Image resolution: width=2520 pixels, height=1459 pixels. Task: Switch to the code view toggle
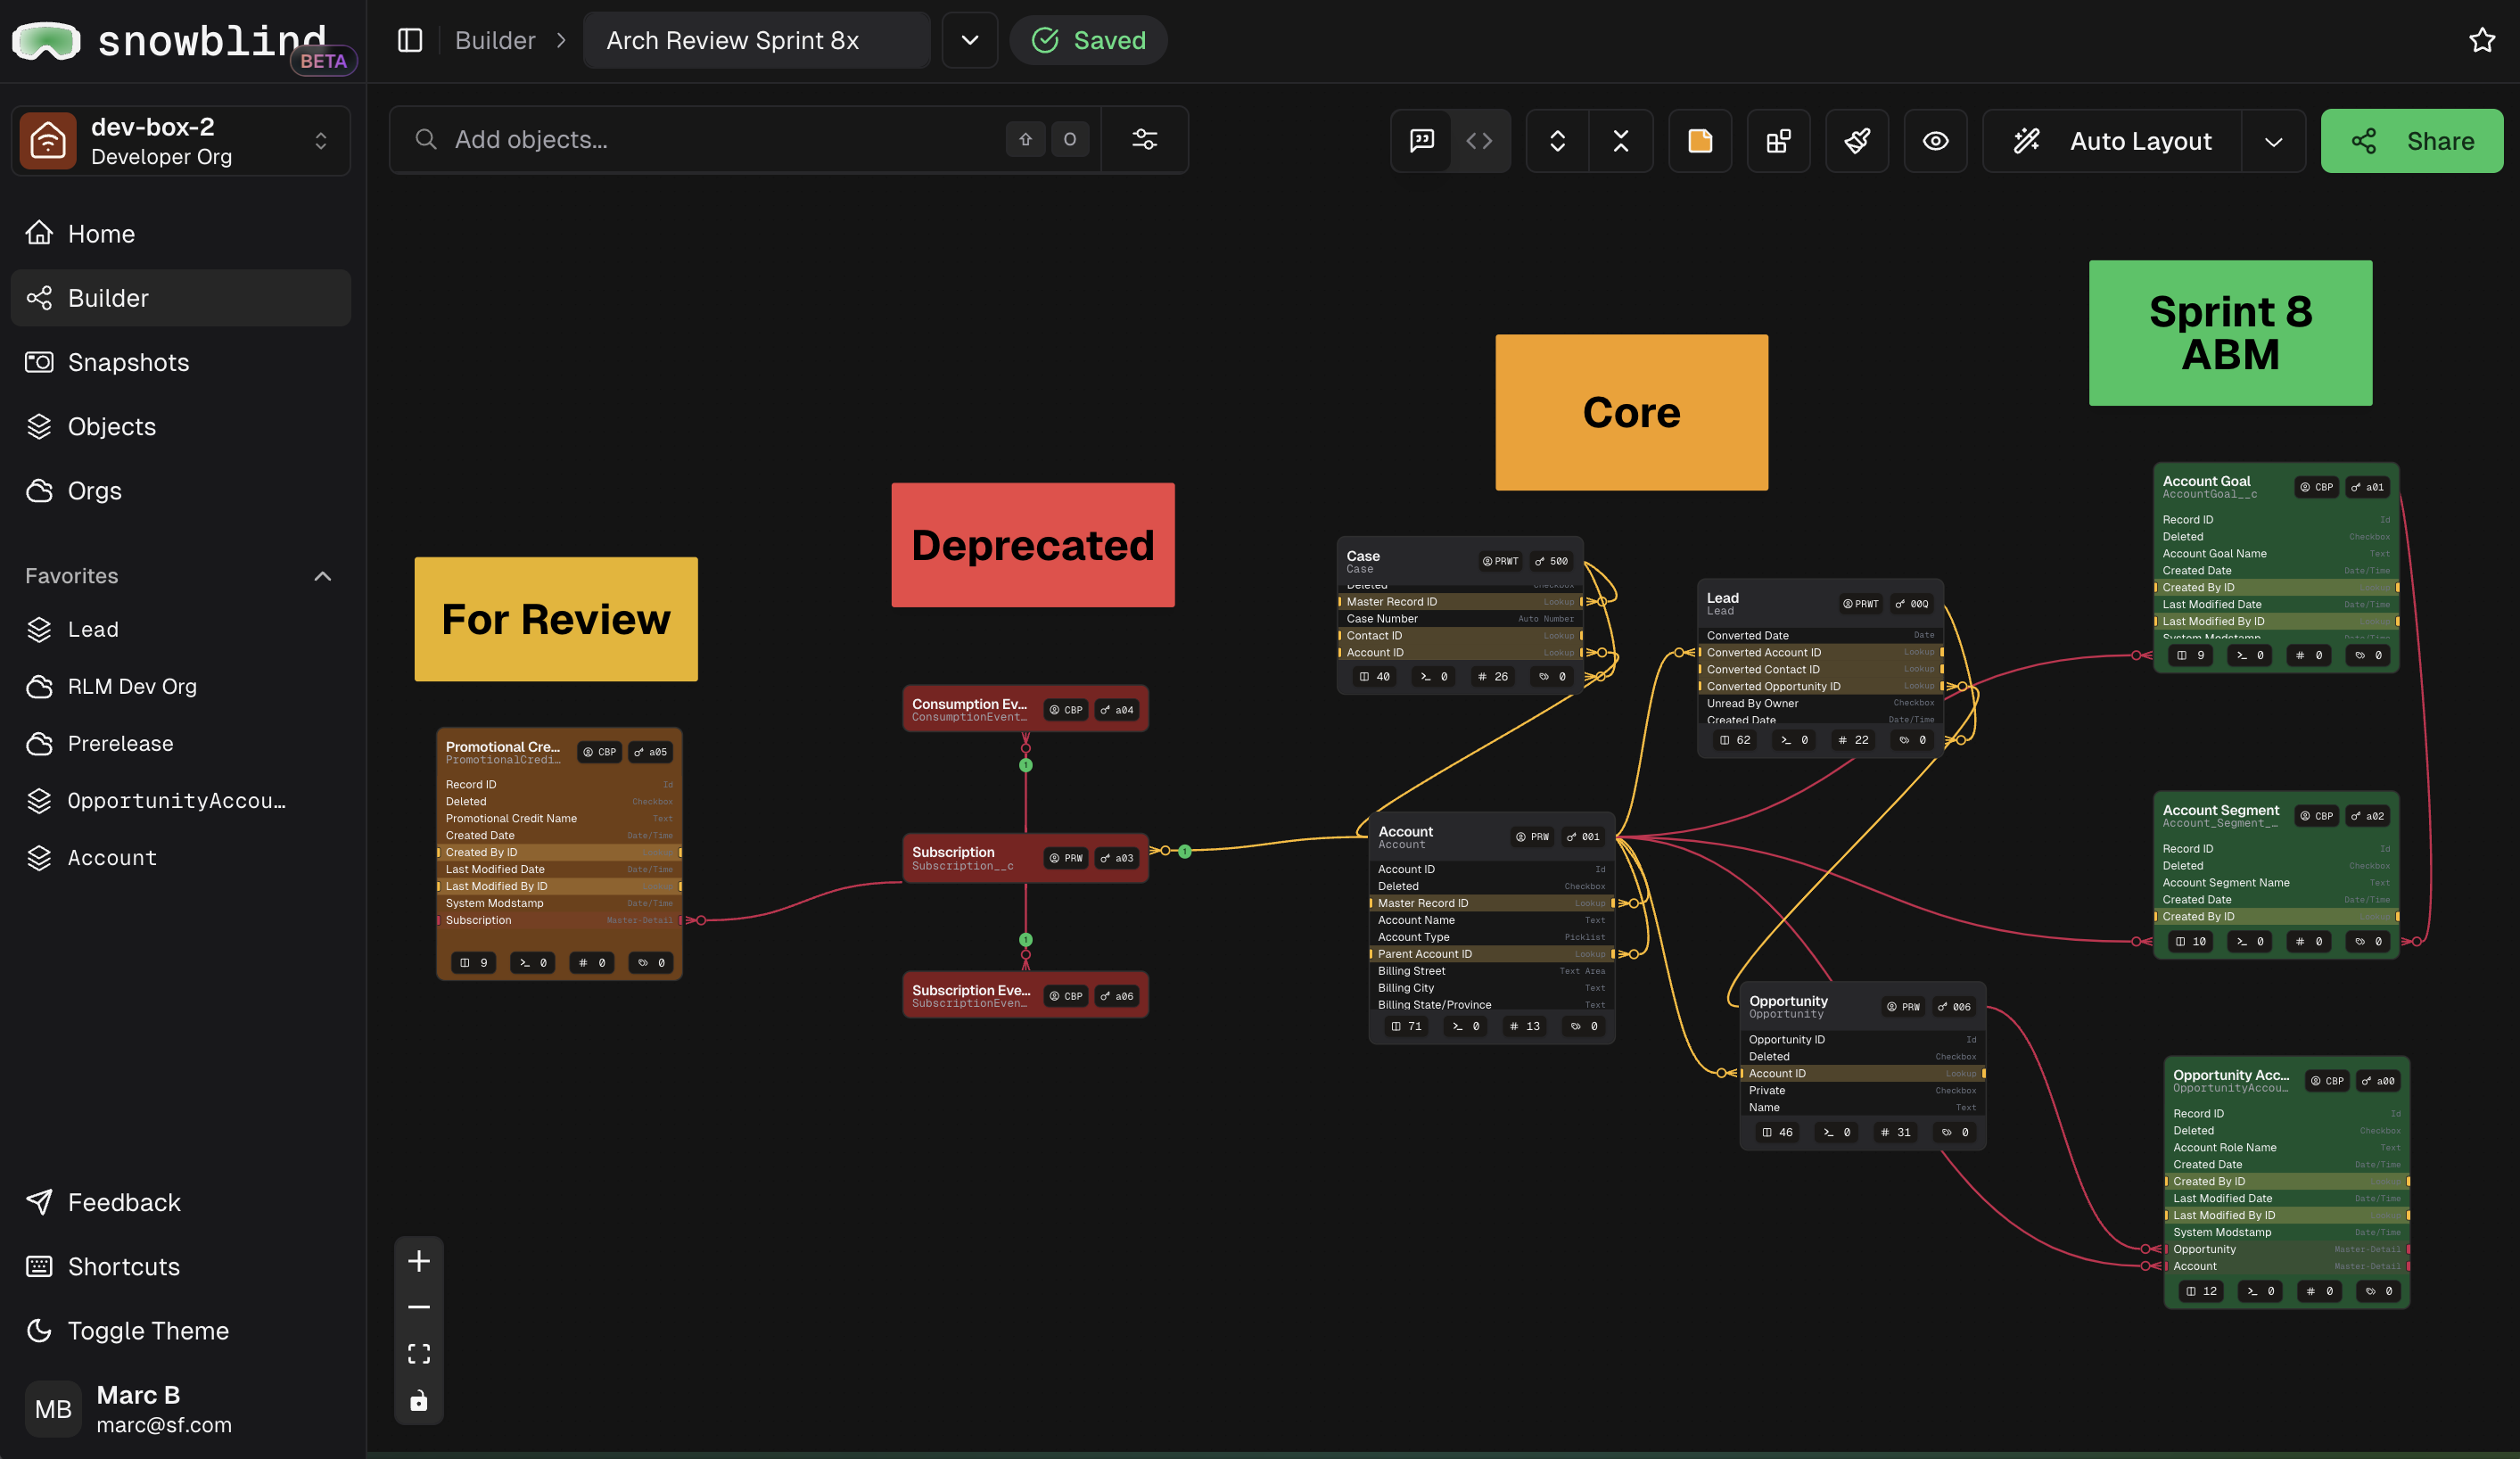click(1479, 141)
